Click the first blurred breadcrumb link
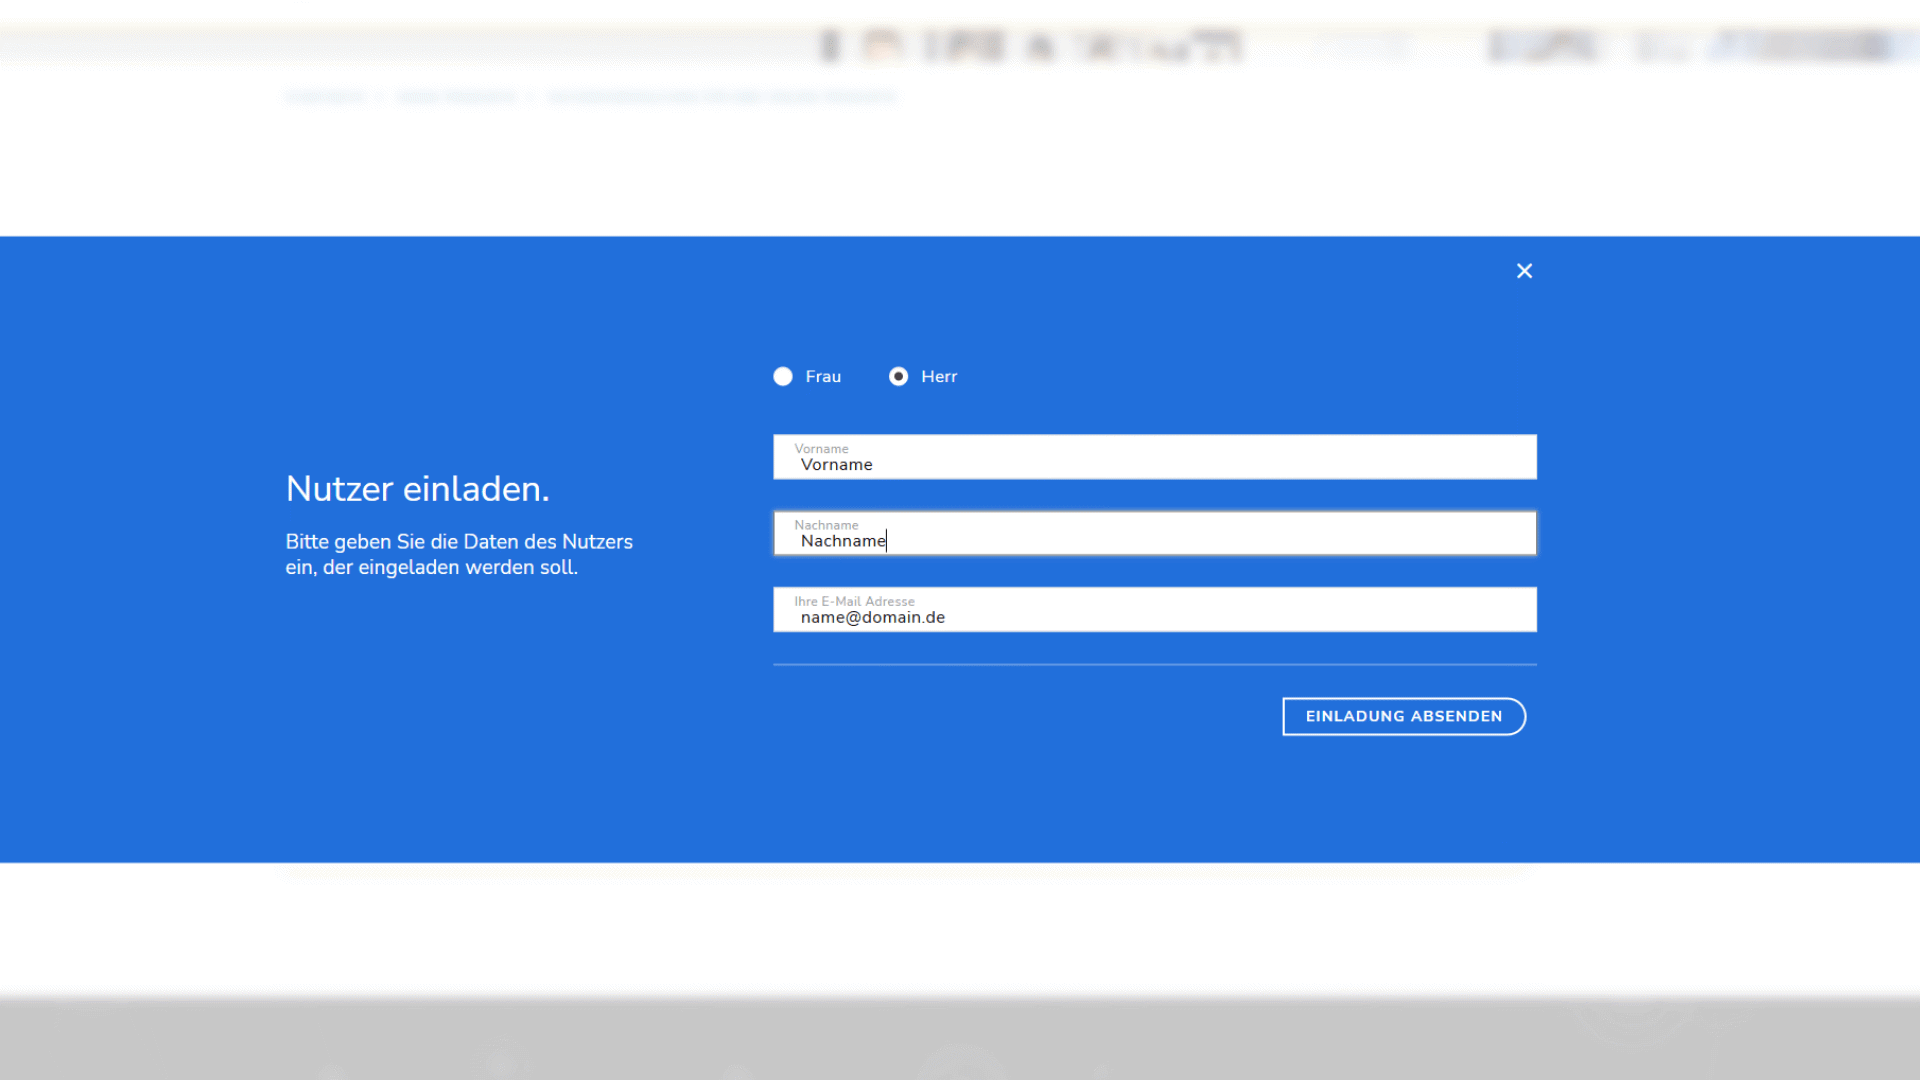1920x1080 pixels. 326,97
